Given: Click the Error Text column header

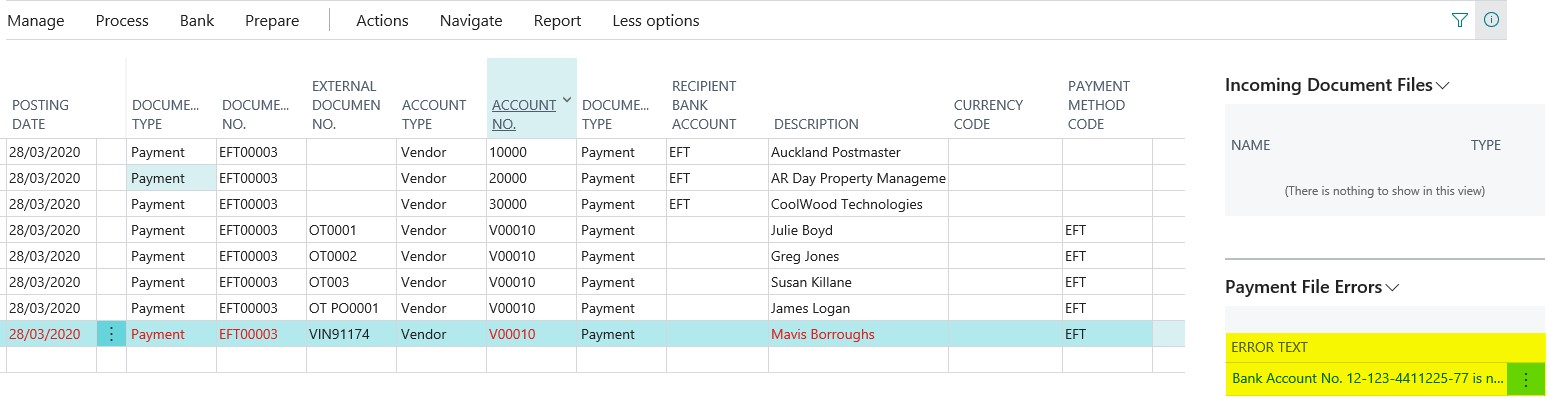Looking at the screenshot, I should (x=1269, y=347).
